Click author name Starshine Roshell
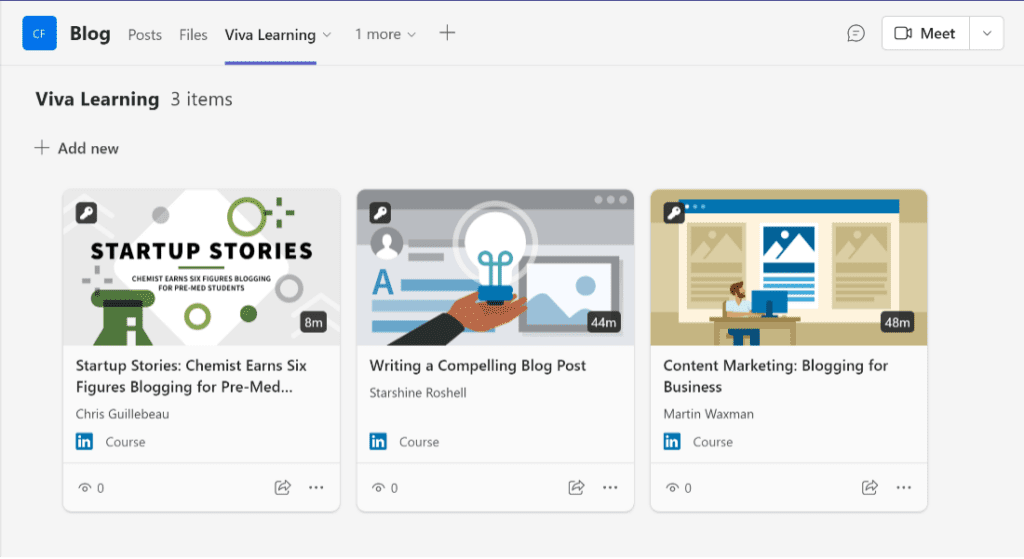This screenshot has height=559, width=1024. 418,392
